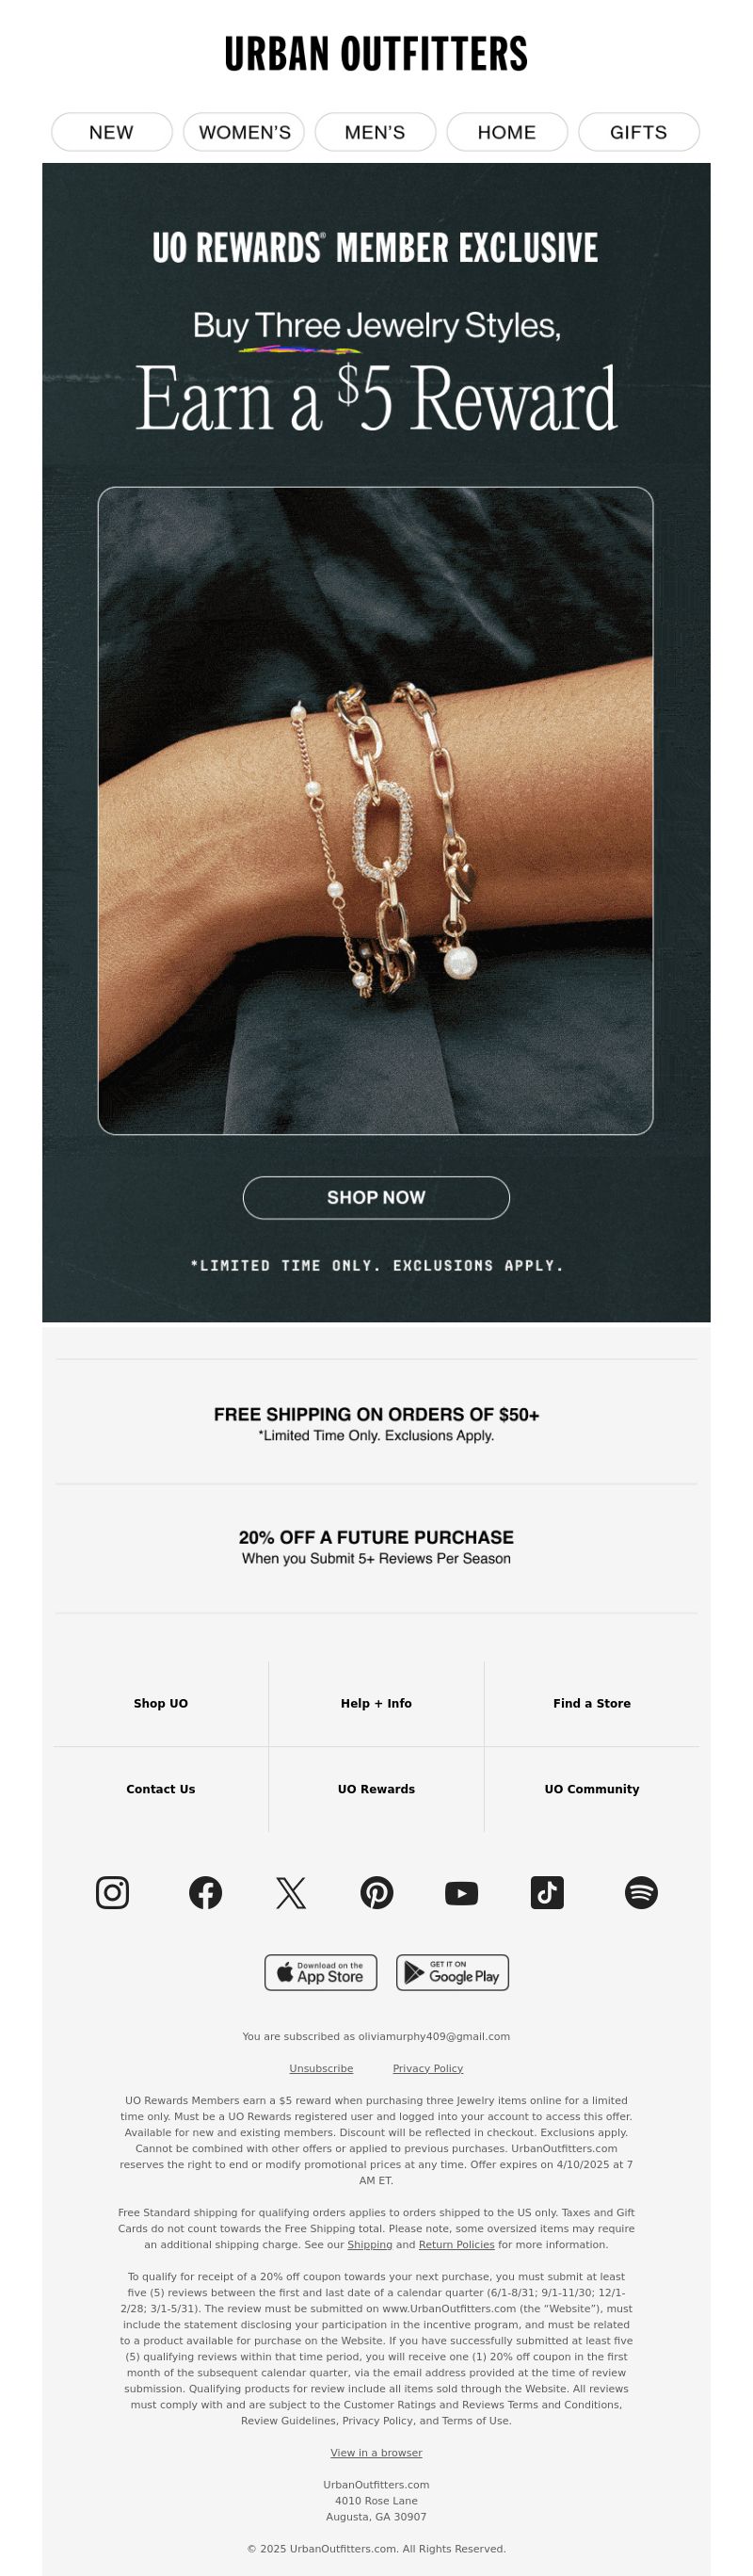Open the Facebook icon link
This screenshot has height=2576, width=753.
pyautogui.click(x=206, y=1892)
